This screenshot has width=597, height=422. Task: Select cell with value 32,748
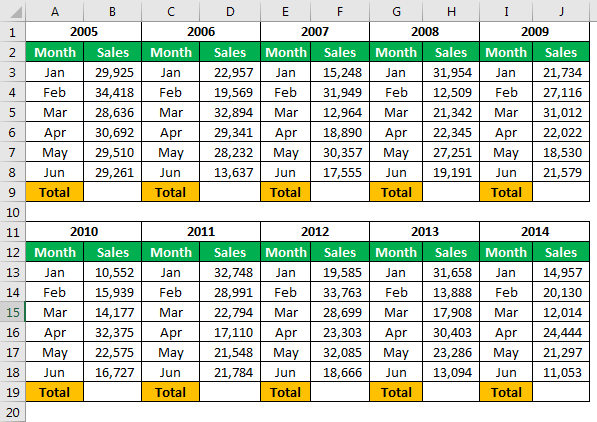point(230,272)
